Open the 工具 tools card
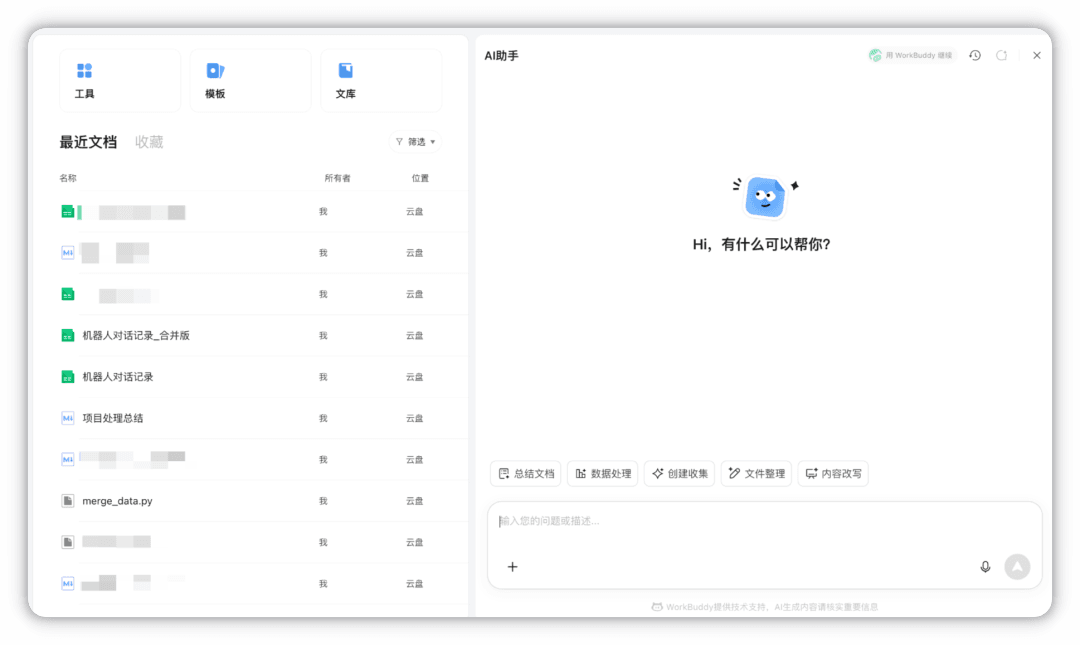 coord(120,81)
